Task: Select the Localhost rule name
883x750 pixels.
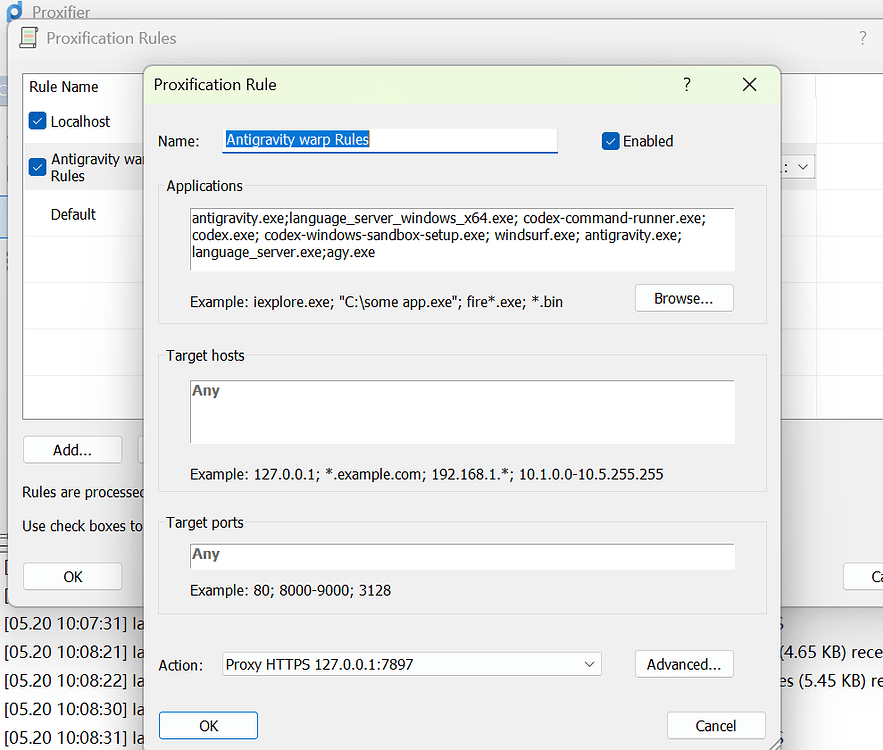Action: coord(80,122)
